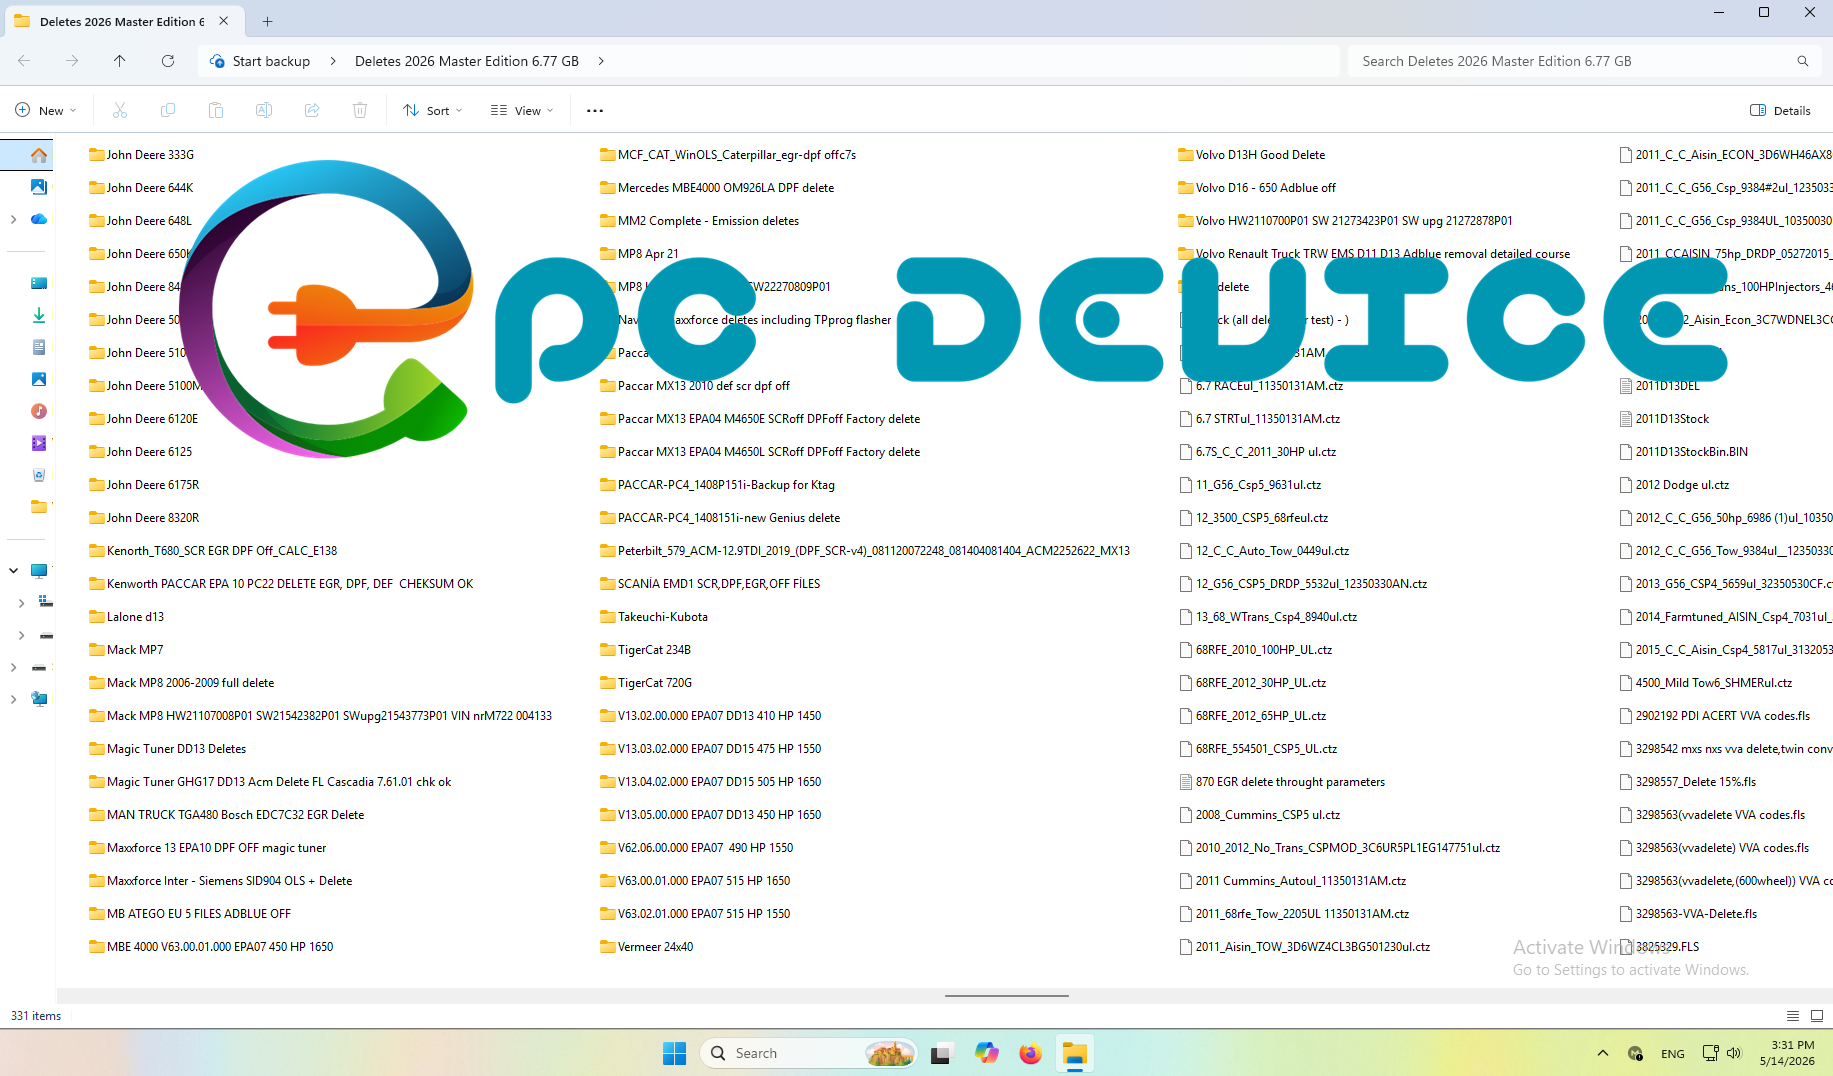
Task: Select Volvo D16 - 650 Adblue off folder
Action: point(1257,188)
